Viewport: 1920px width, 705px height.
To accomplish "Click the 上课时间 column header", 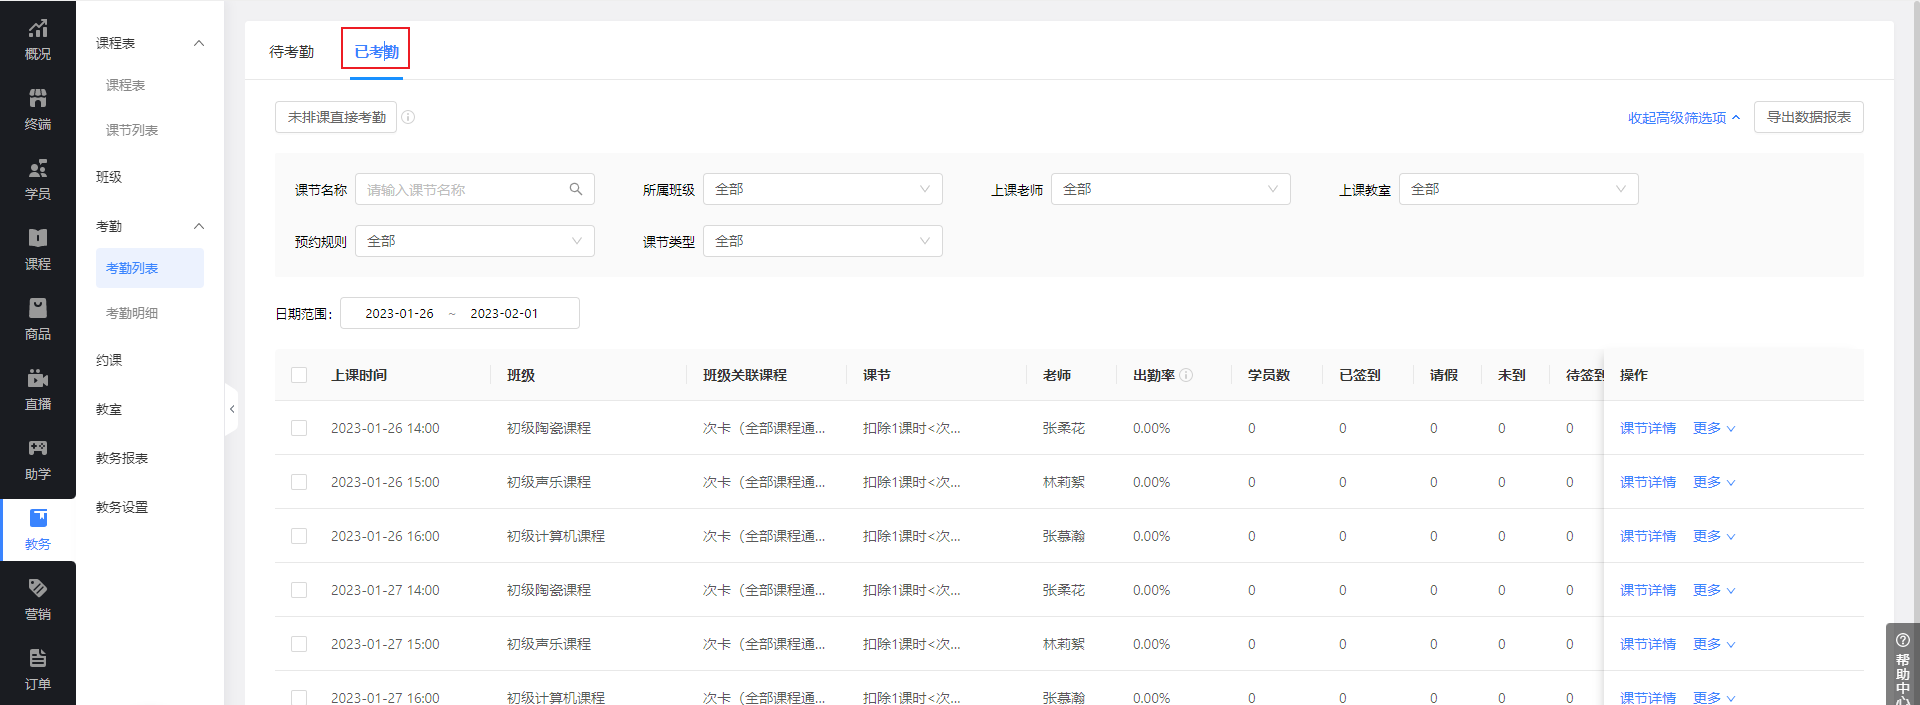I will [359, 375].
